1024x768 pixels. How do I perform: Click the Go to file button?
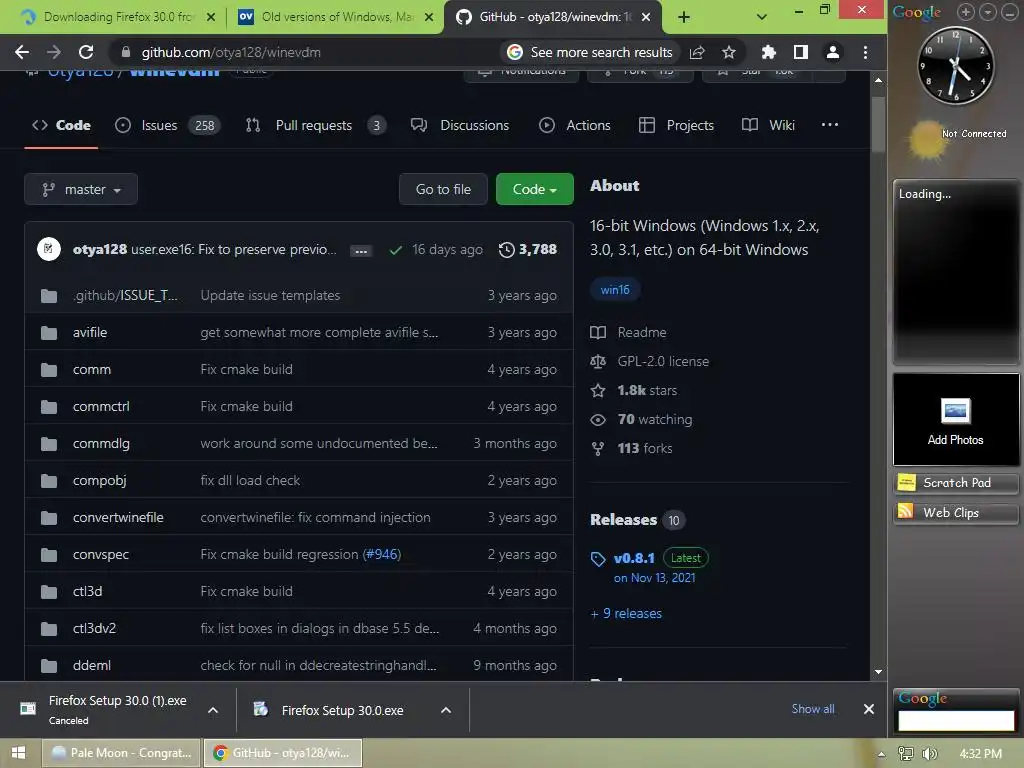[x=443, y=189]
